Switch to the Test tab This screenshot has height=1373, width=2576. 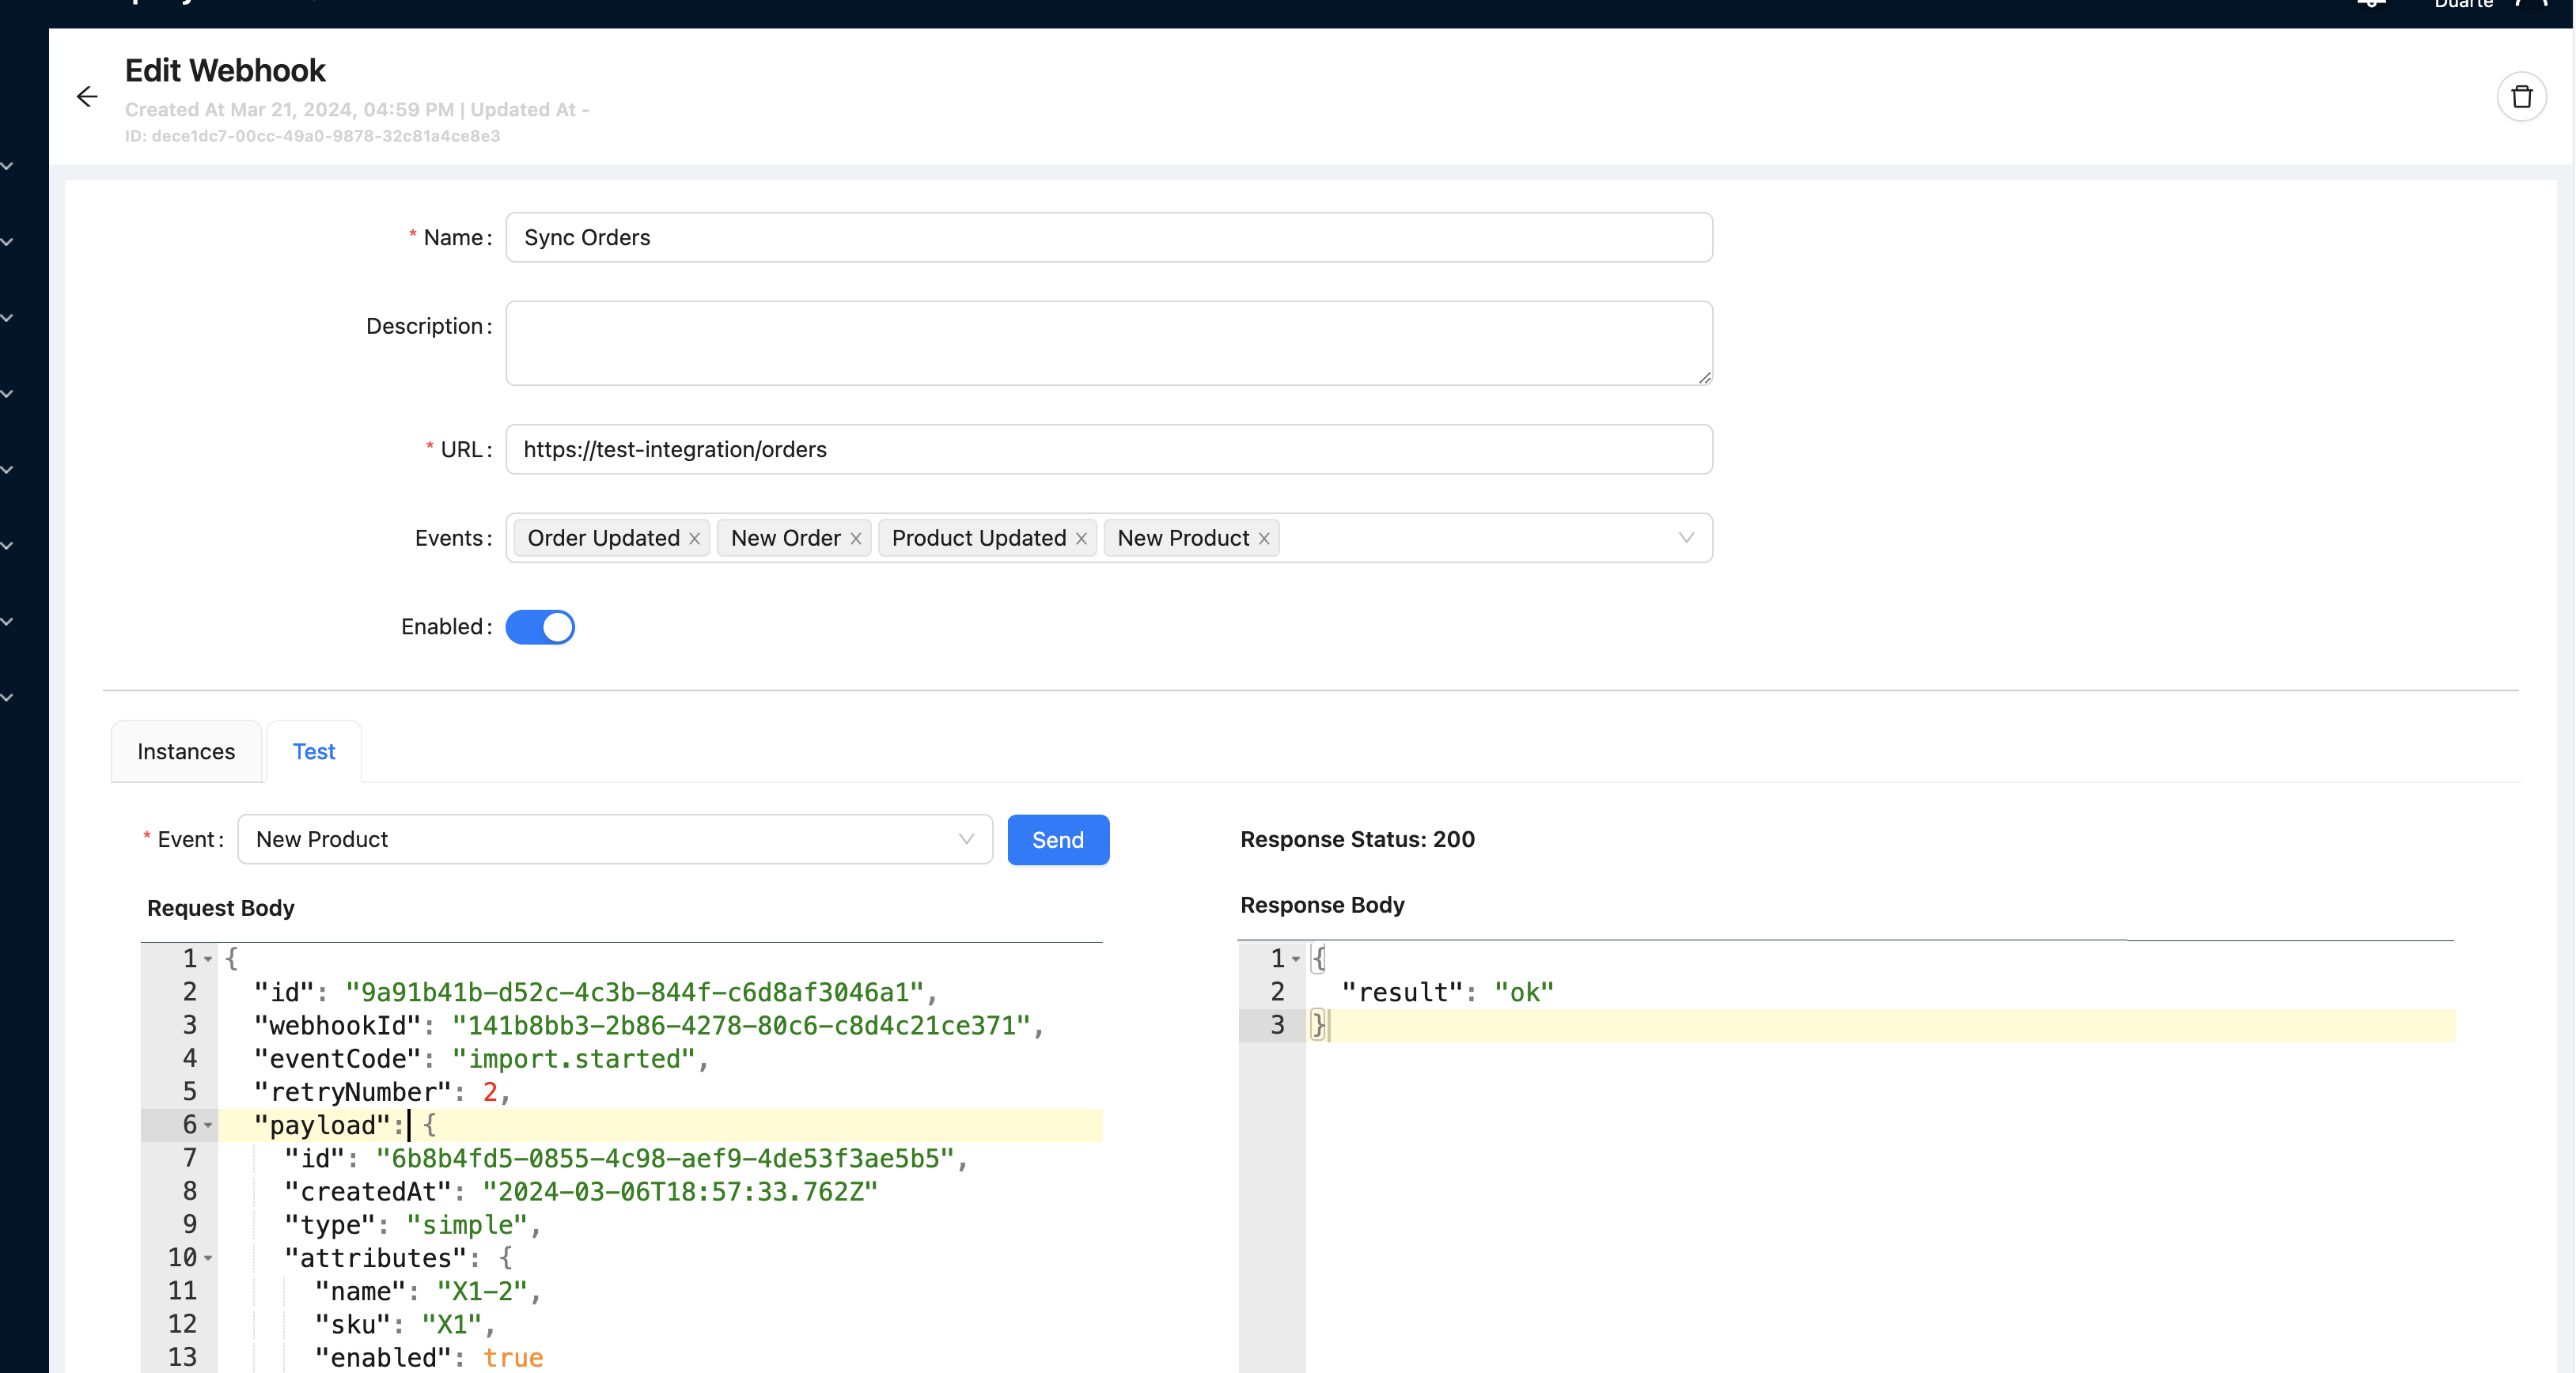[313, 752]
